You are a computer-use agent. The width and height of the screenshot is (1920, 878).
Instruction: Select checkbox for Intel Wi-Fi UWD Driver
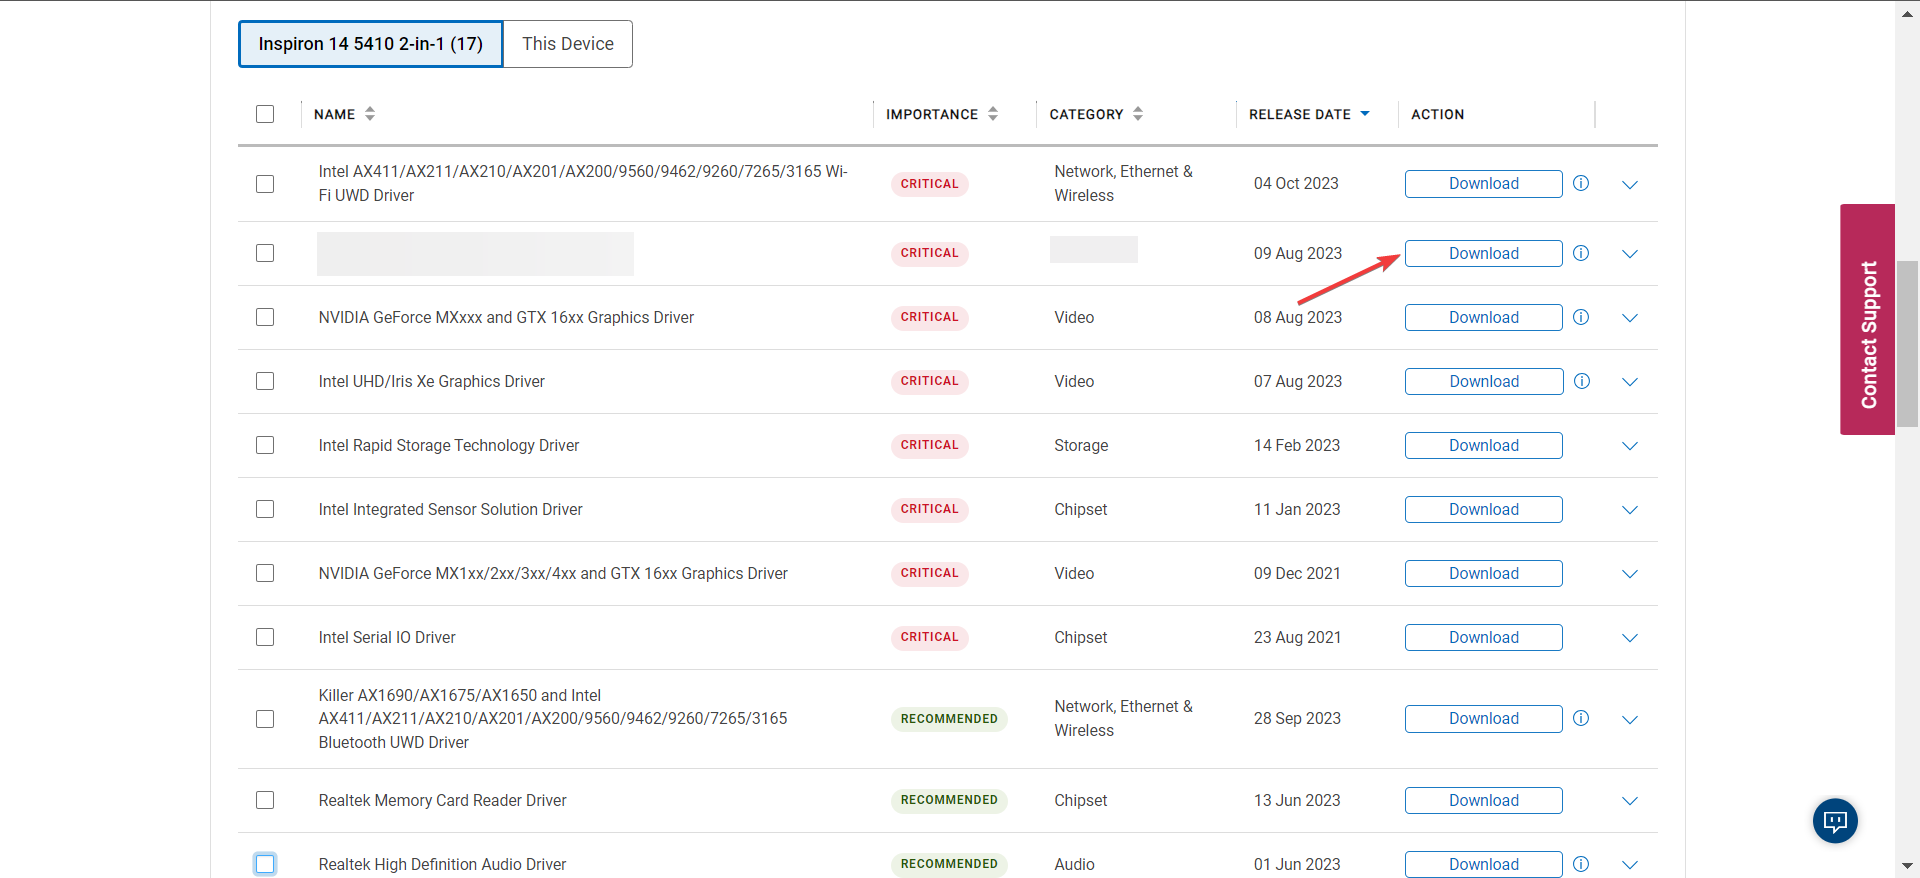[x=265, y=184]
